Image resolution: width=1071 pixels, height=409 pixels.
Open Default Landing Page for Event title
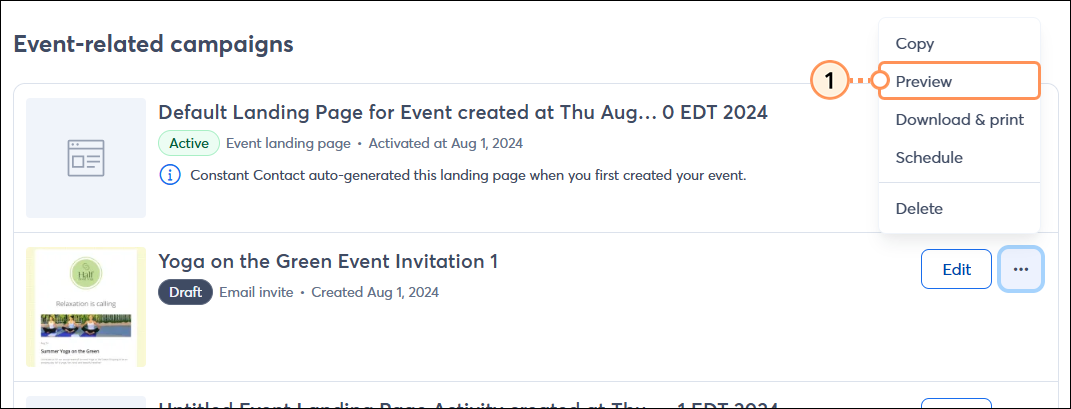pos(463,112)
